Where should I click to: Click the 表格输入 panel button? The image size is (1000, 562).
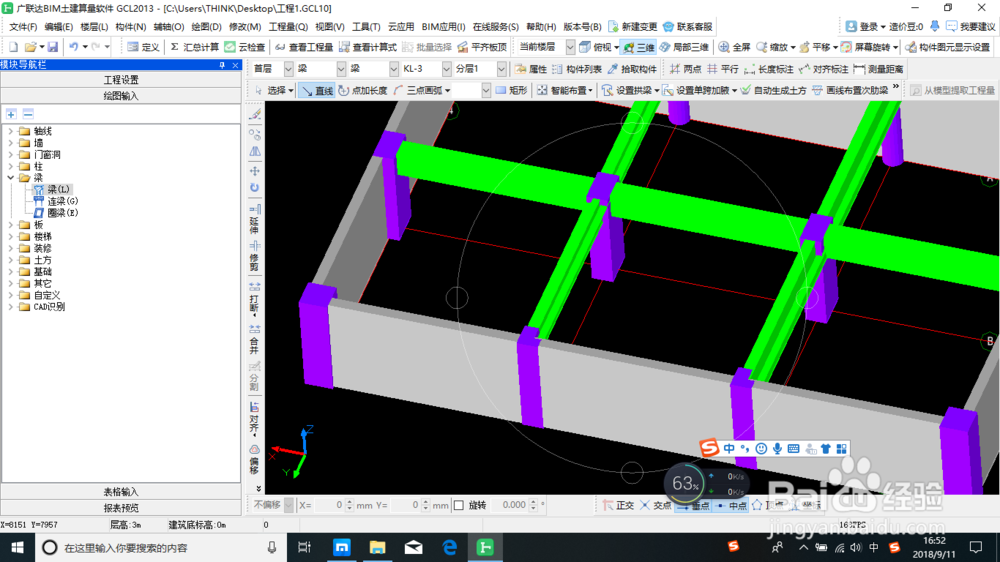point(121,492)
